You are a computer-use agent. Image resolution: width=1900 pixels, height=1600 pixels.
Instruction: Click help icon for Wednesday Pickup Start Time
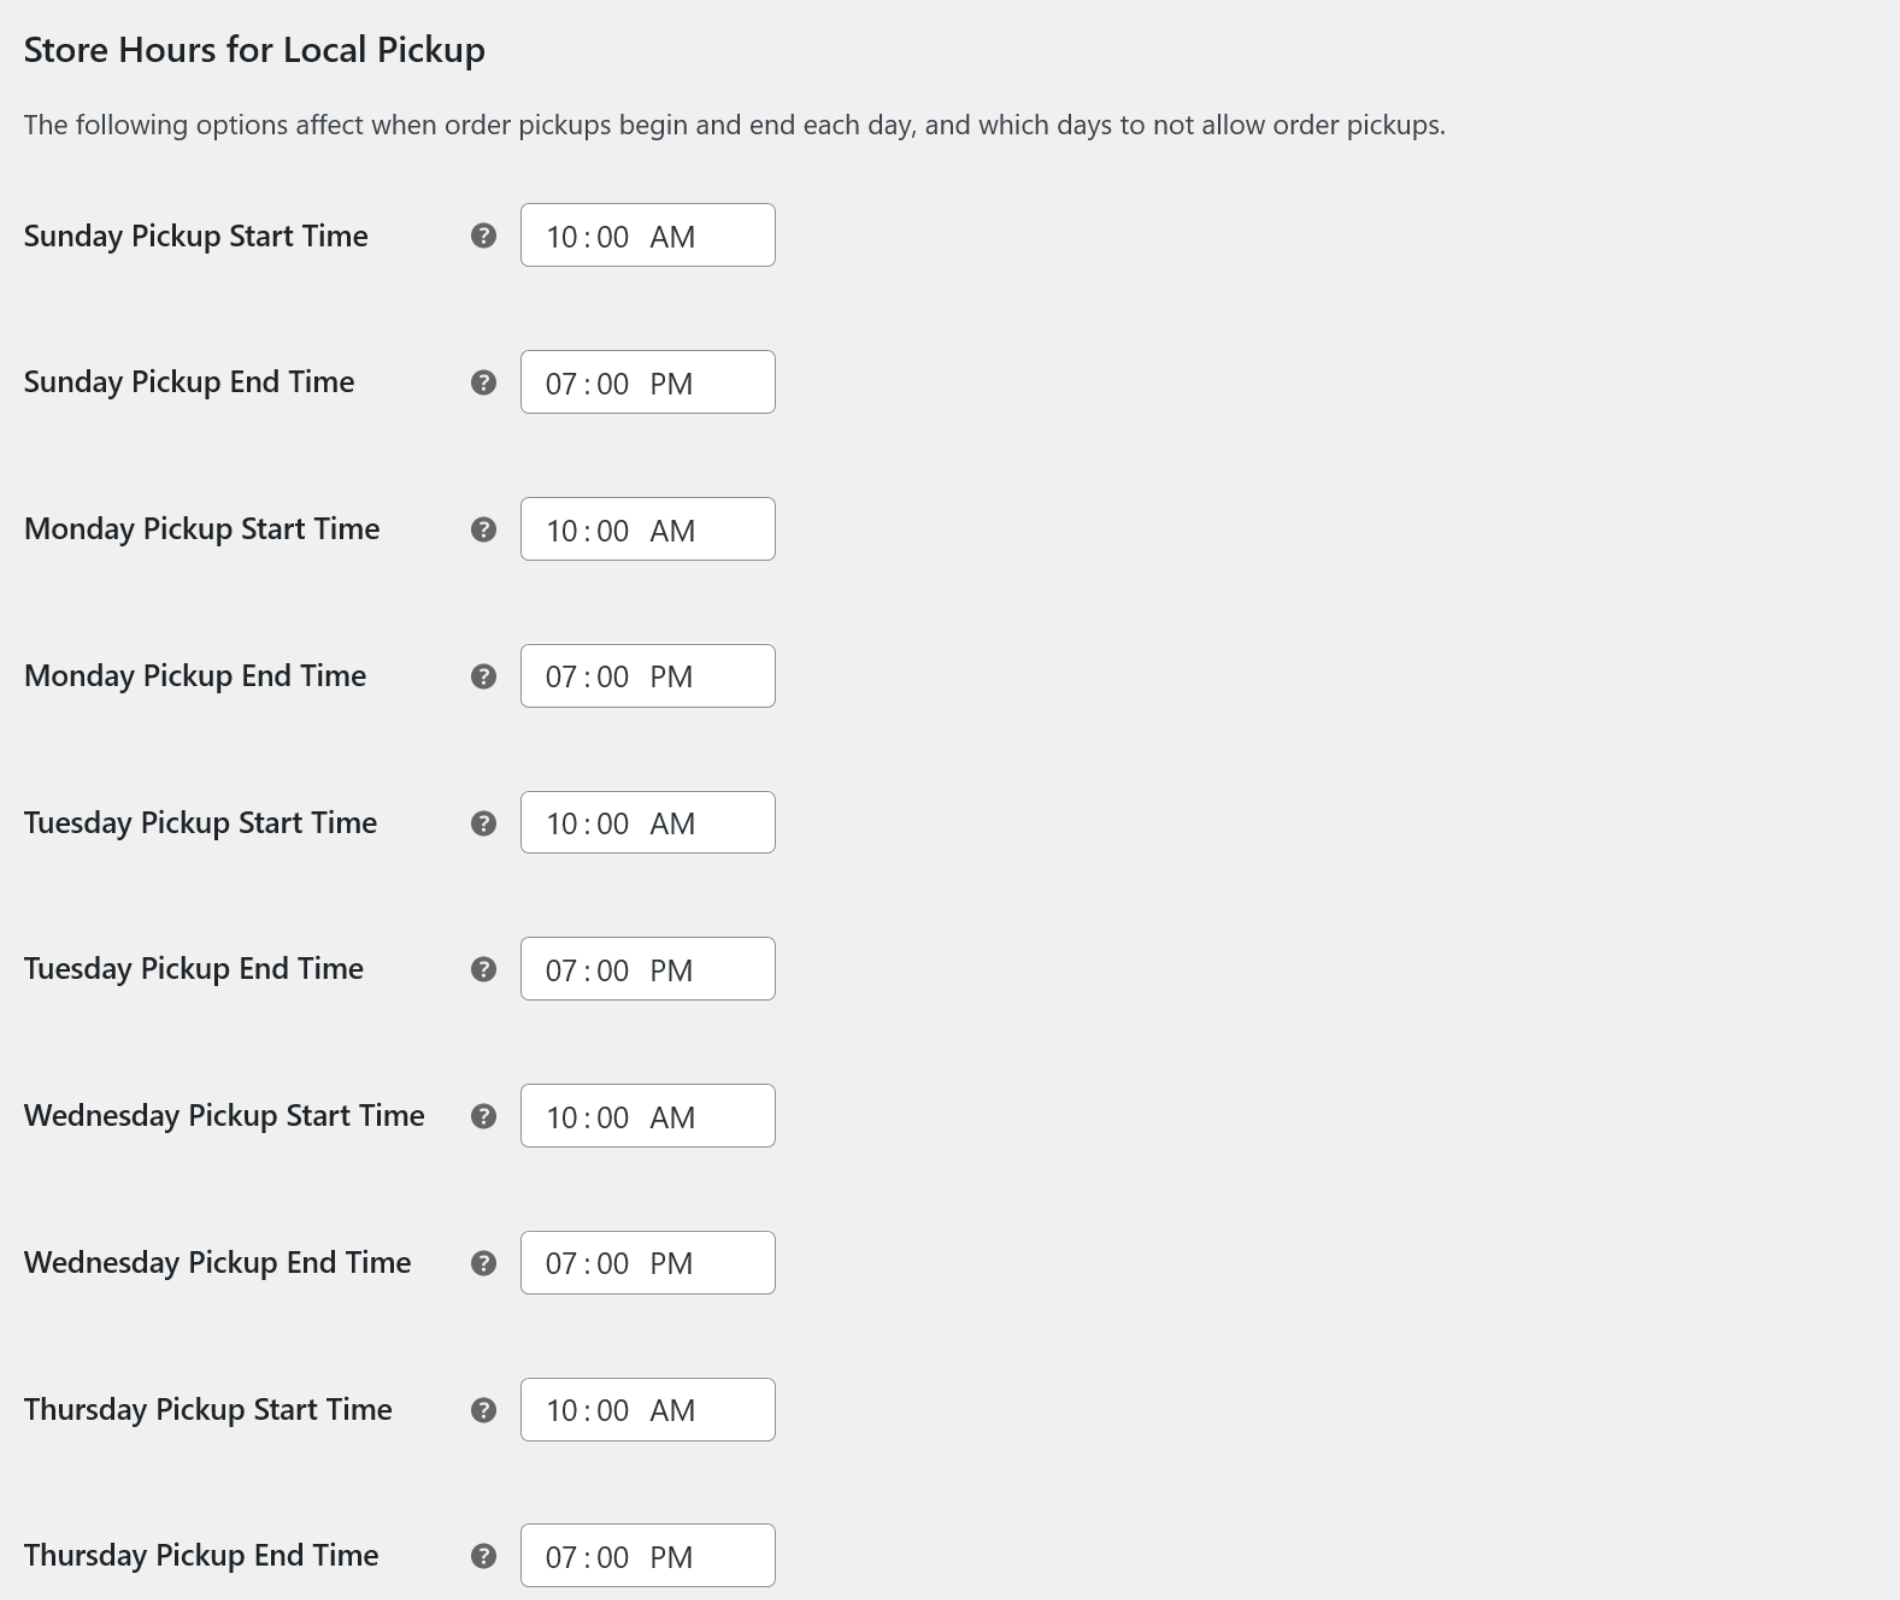coord(483,1117)
